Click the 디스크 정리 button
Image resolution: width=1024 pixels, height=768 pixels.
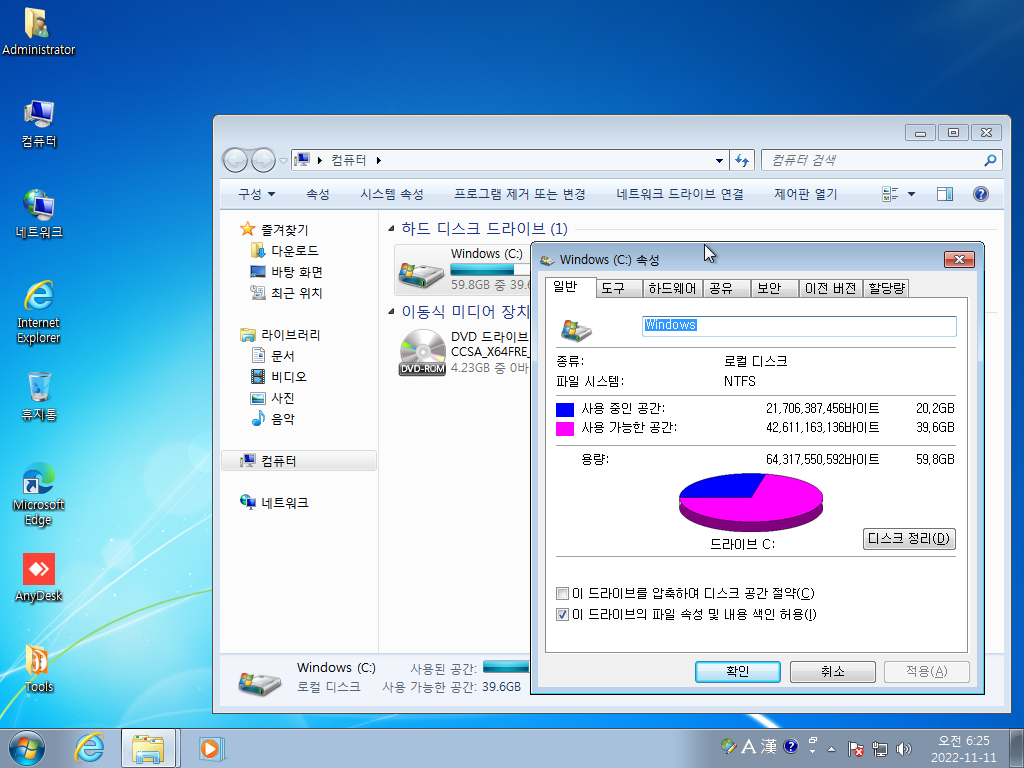click(x=909, y=539)
